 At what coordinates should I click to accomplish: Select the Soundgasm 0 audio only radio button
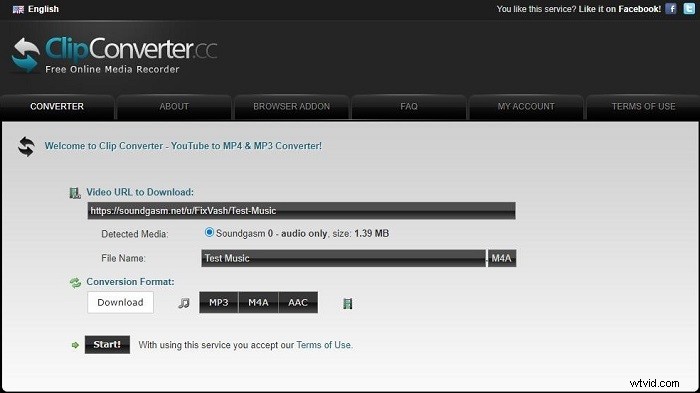pos(209,232)
